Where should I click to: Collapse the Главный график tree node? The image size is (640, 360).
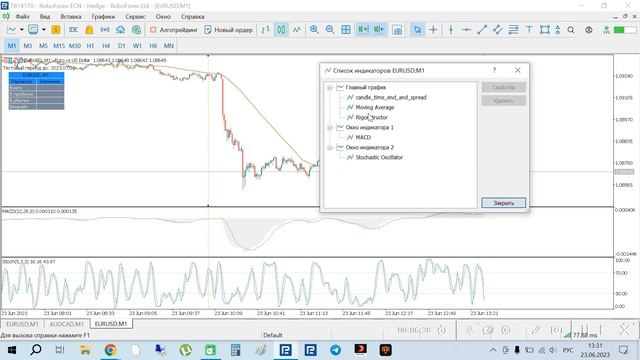tap(330, 87)
